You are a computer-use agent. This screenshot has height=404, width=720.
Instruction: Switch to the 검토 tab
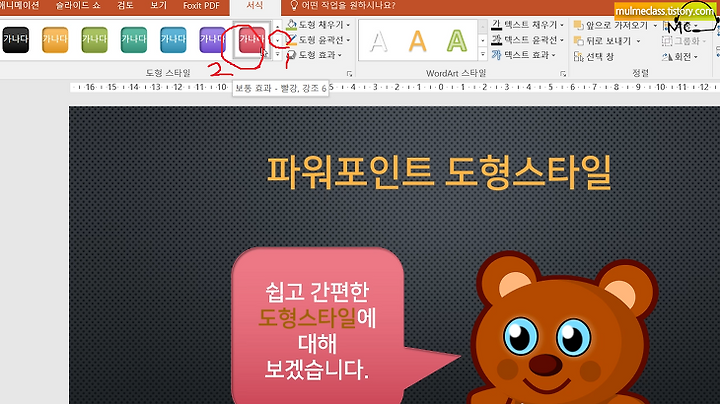click(125, 6)
